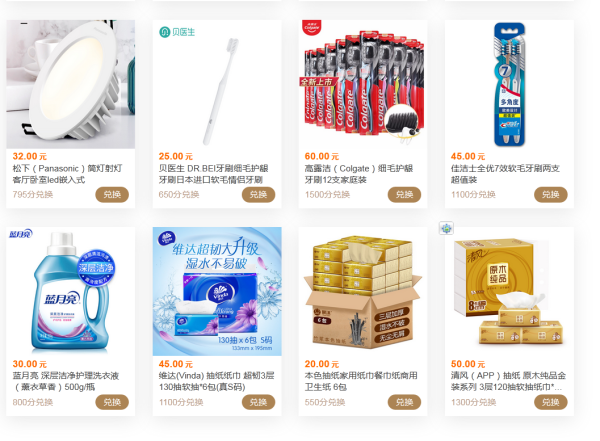Open the white DR.BEI toothbrush image
600x441 pixels.
[x=217, y=84]
